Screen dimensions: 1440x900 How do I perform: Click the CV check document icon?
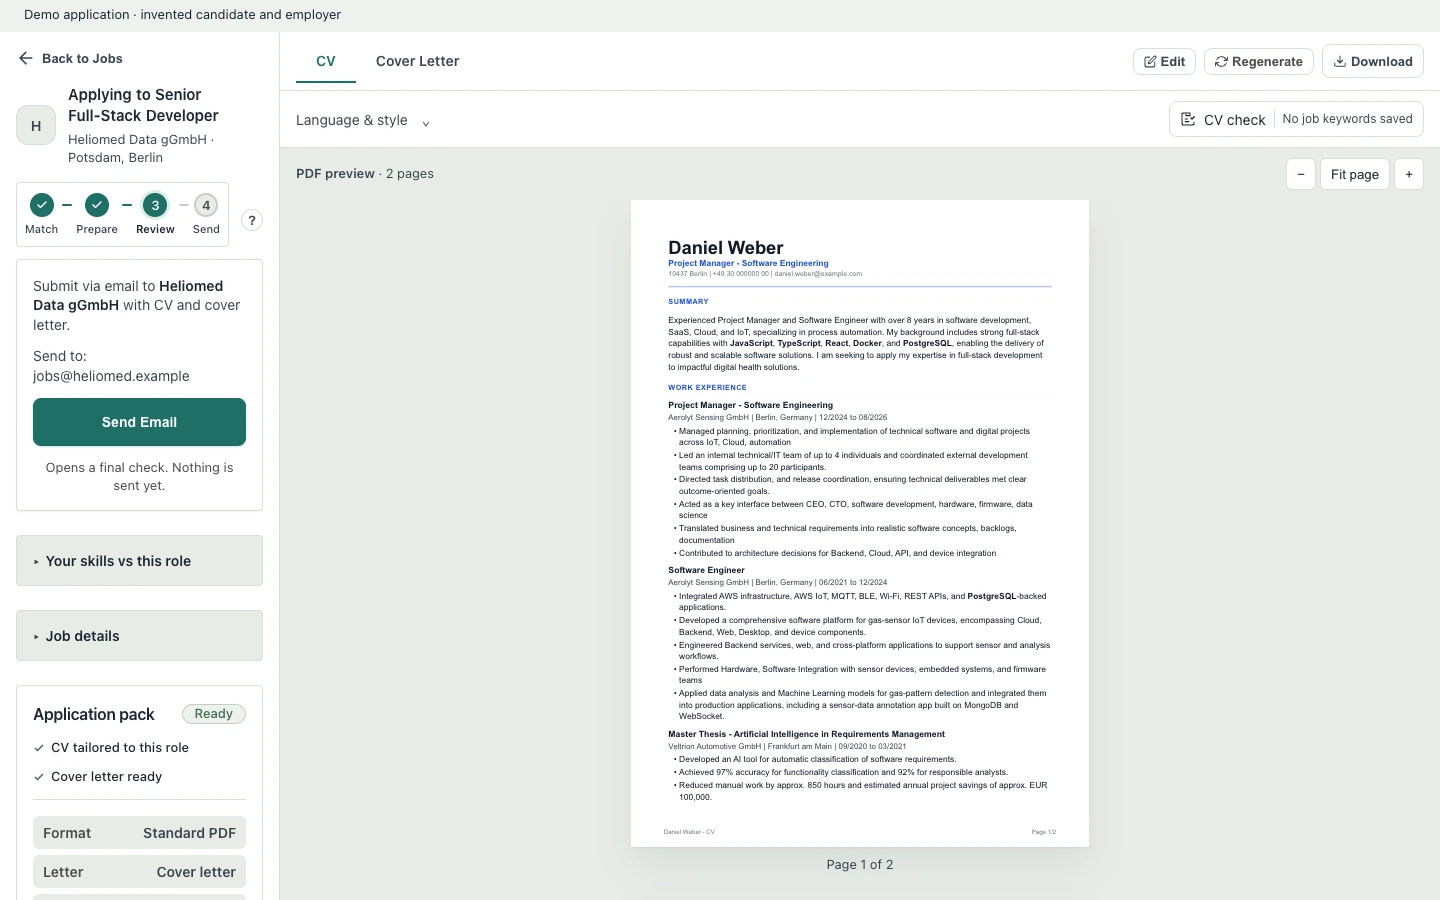pyautogui.click(x=1188, y=119)
